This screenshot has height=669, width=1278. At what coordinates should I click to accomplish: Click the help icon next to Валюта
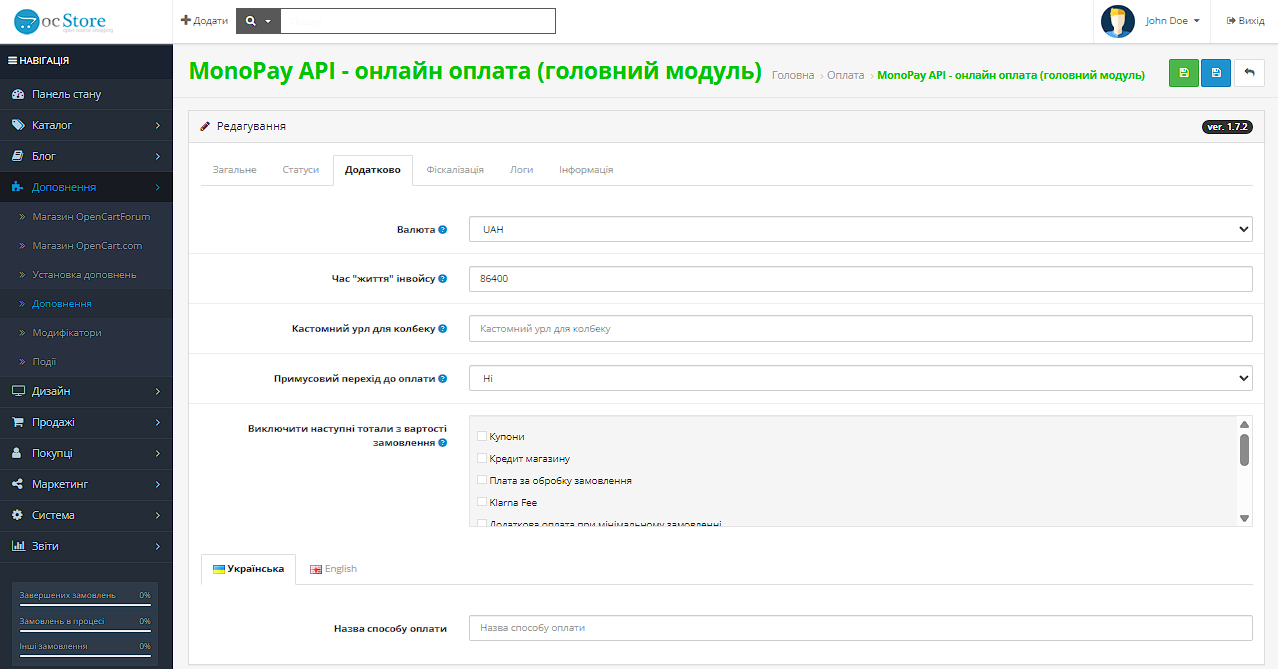443,229
